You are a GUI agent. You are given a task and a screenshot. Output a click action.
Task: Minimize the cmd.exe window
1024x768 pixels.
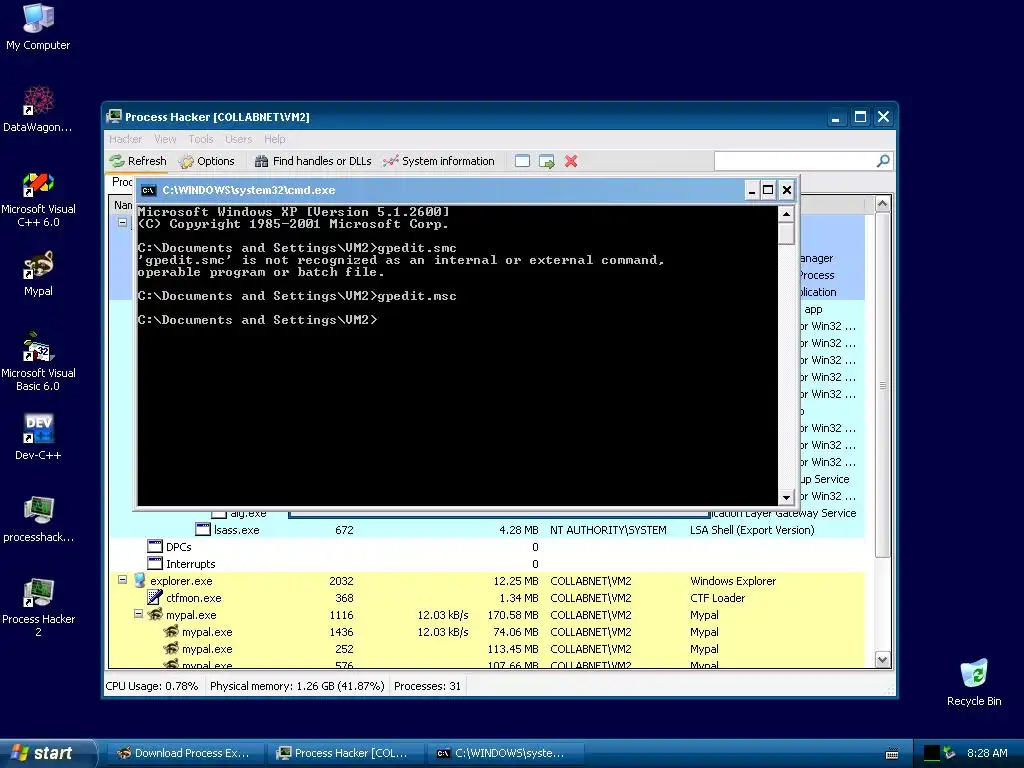(752, 190)
